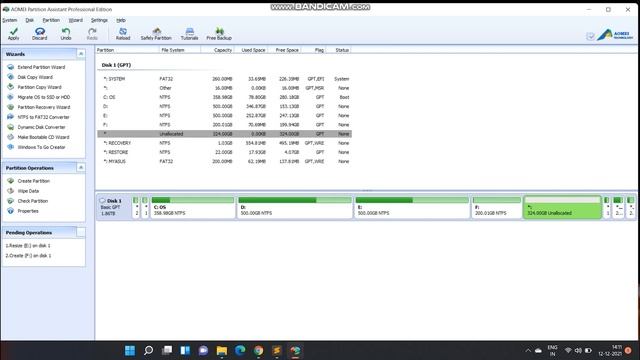Sort by Status column header
Image resolution: width=640 pixels, height=360 pixels.
338,50
